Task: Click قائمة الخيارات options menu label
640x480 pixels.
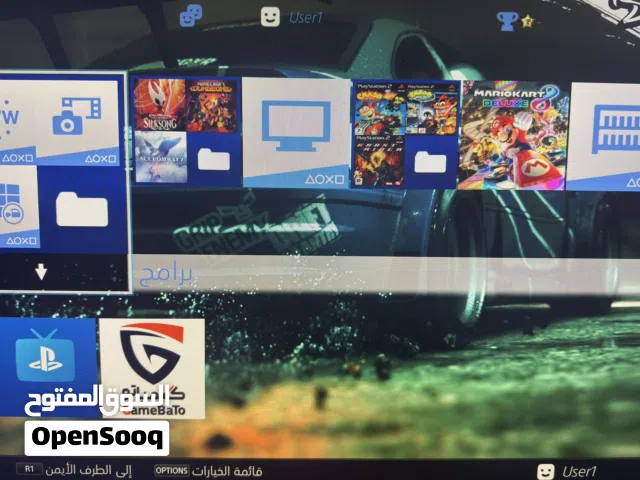Action: click(227, 471)
